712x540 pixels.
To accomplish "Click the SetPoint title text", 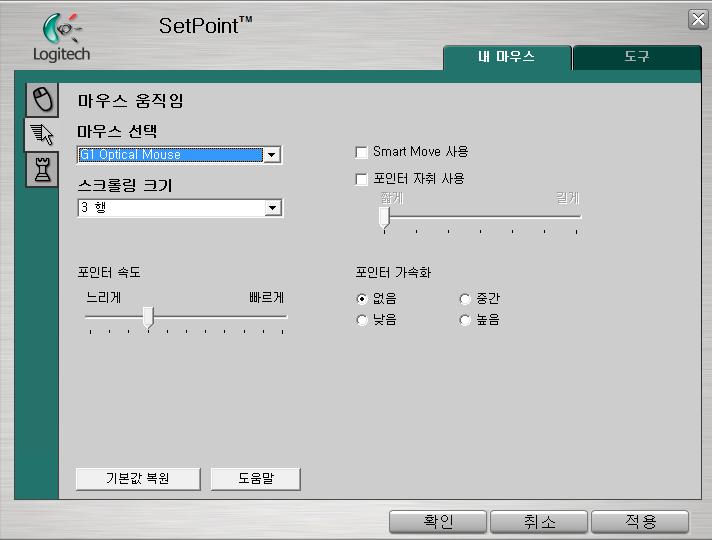I will tap(205, 26).
